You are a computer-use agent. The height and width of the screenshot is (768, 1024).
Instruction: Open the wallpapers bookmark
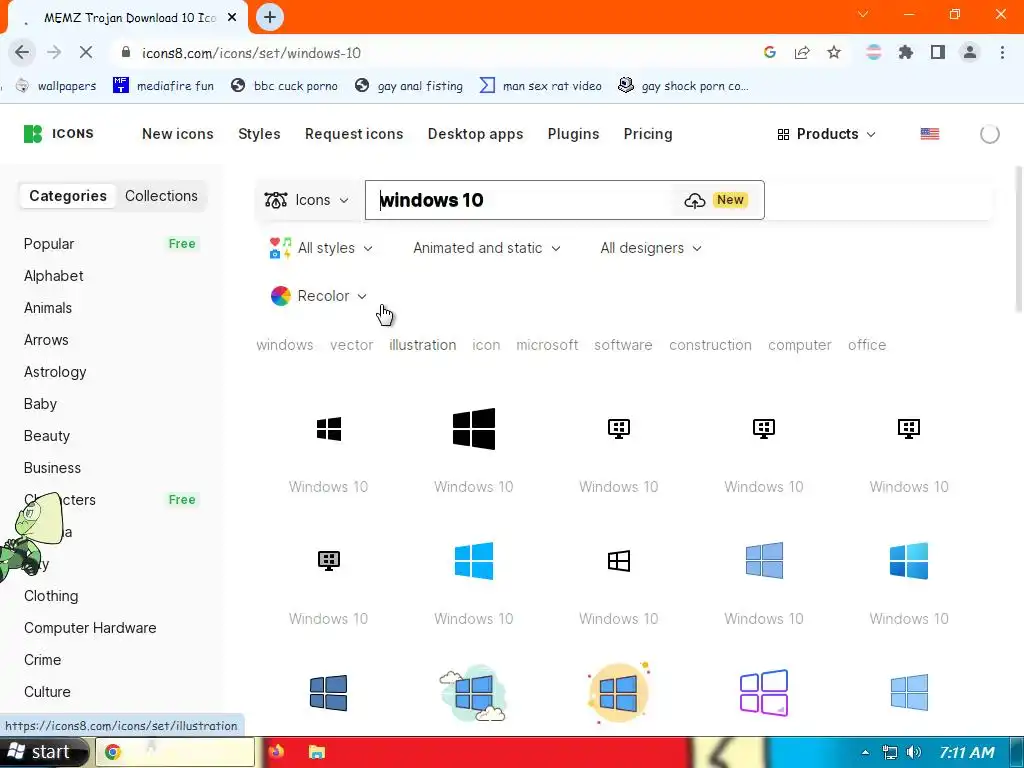pos(56,86)
